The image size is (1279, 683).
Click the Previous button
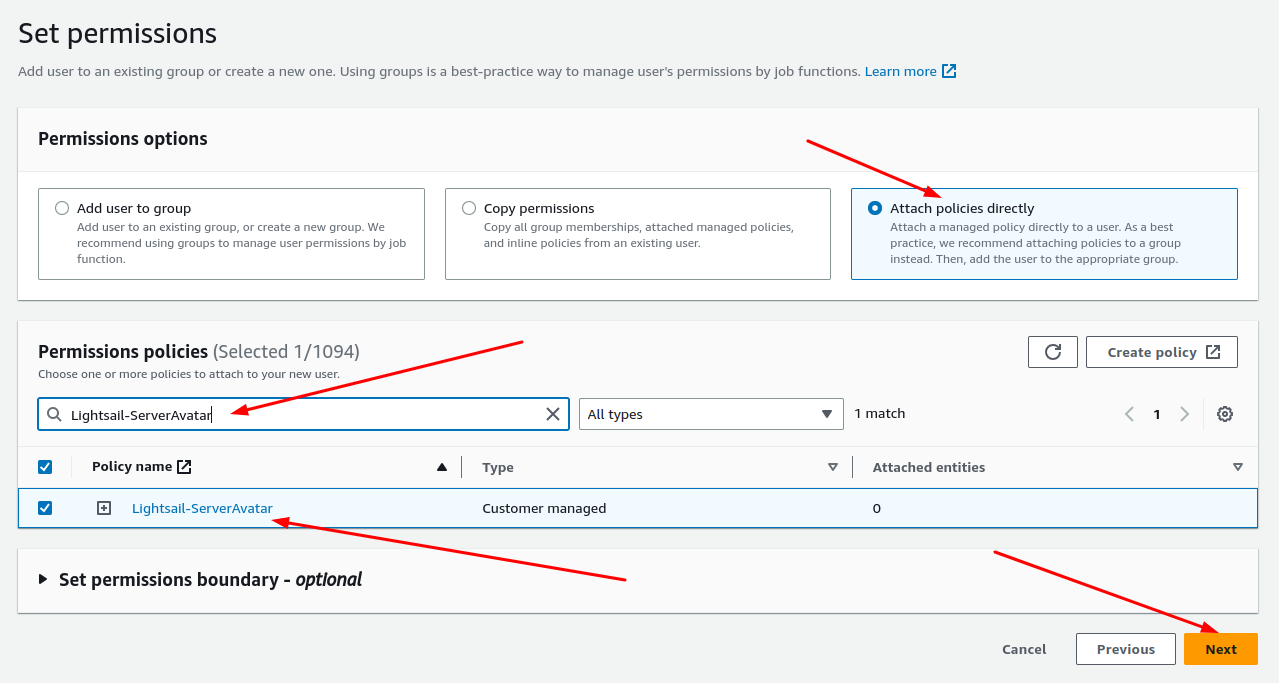tap(1126, 649)
